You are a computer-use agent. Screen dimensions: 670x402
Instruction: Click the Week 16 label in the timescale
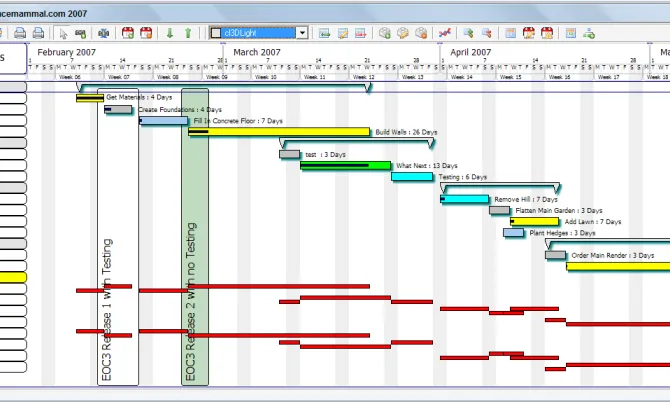[x=560, y=77]
